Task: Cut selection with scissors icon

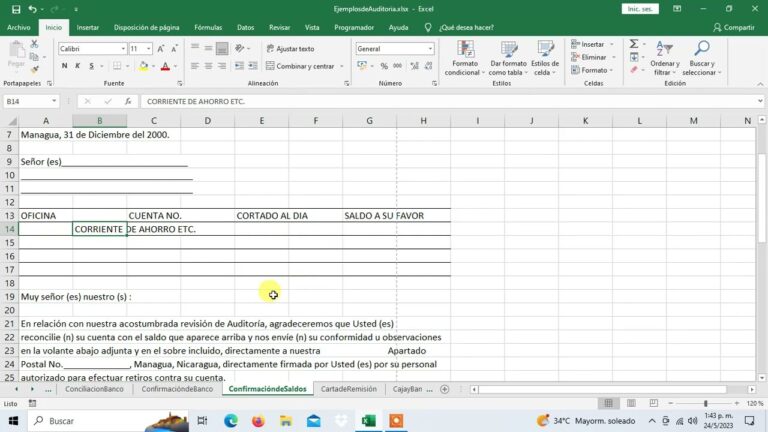Action: 34,44
